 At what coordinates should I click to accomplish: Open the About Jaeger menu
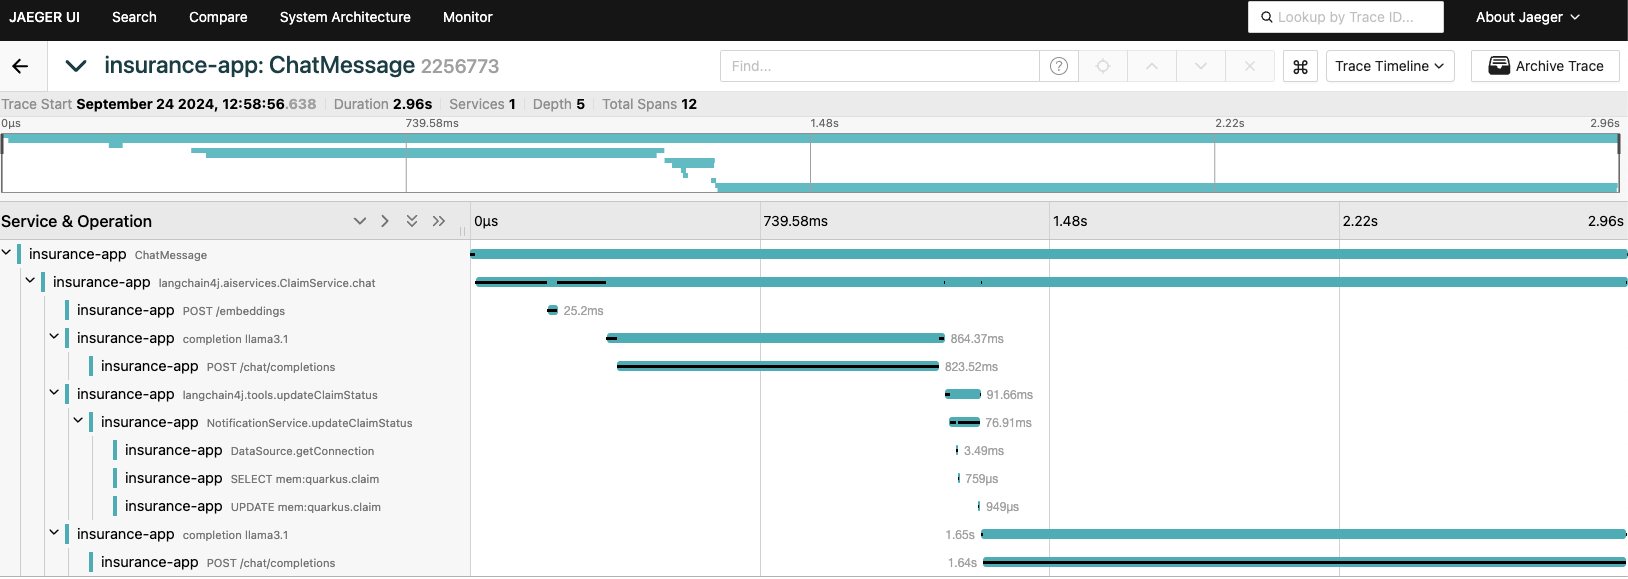point(1527,17)
